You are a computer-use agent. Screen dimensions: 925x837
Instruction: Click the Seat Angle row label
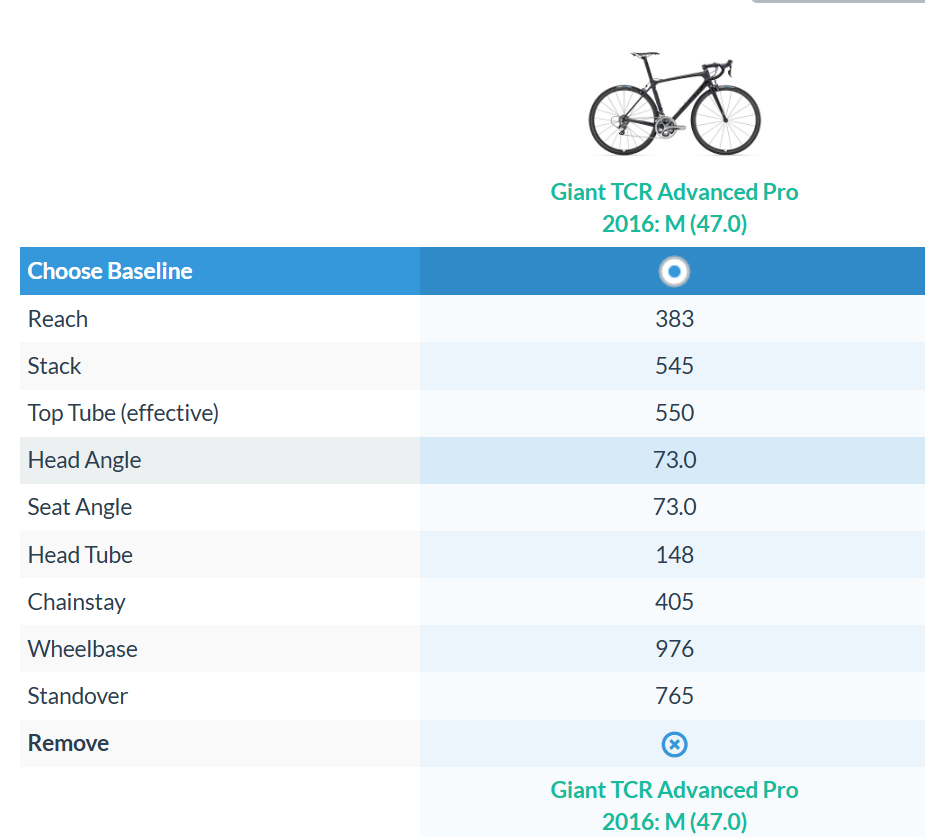(x=80, y=507)
